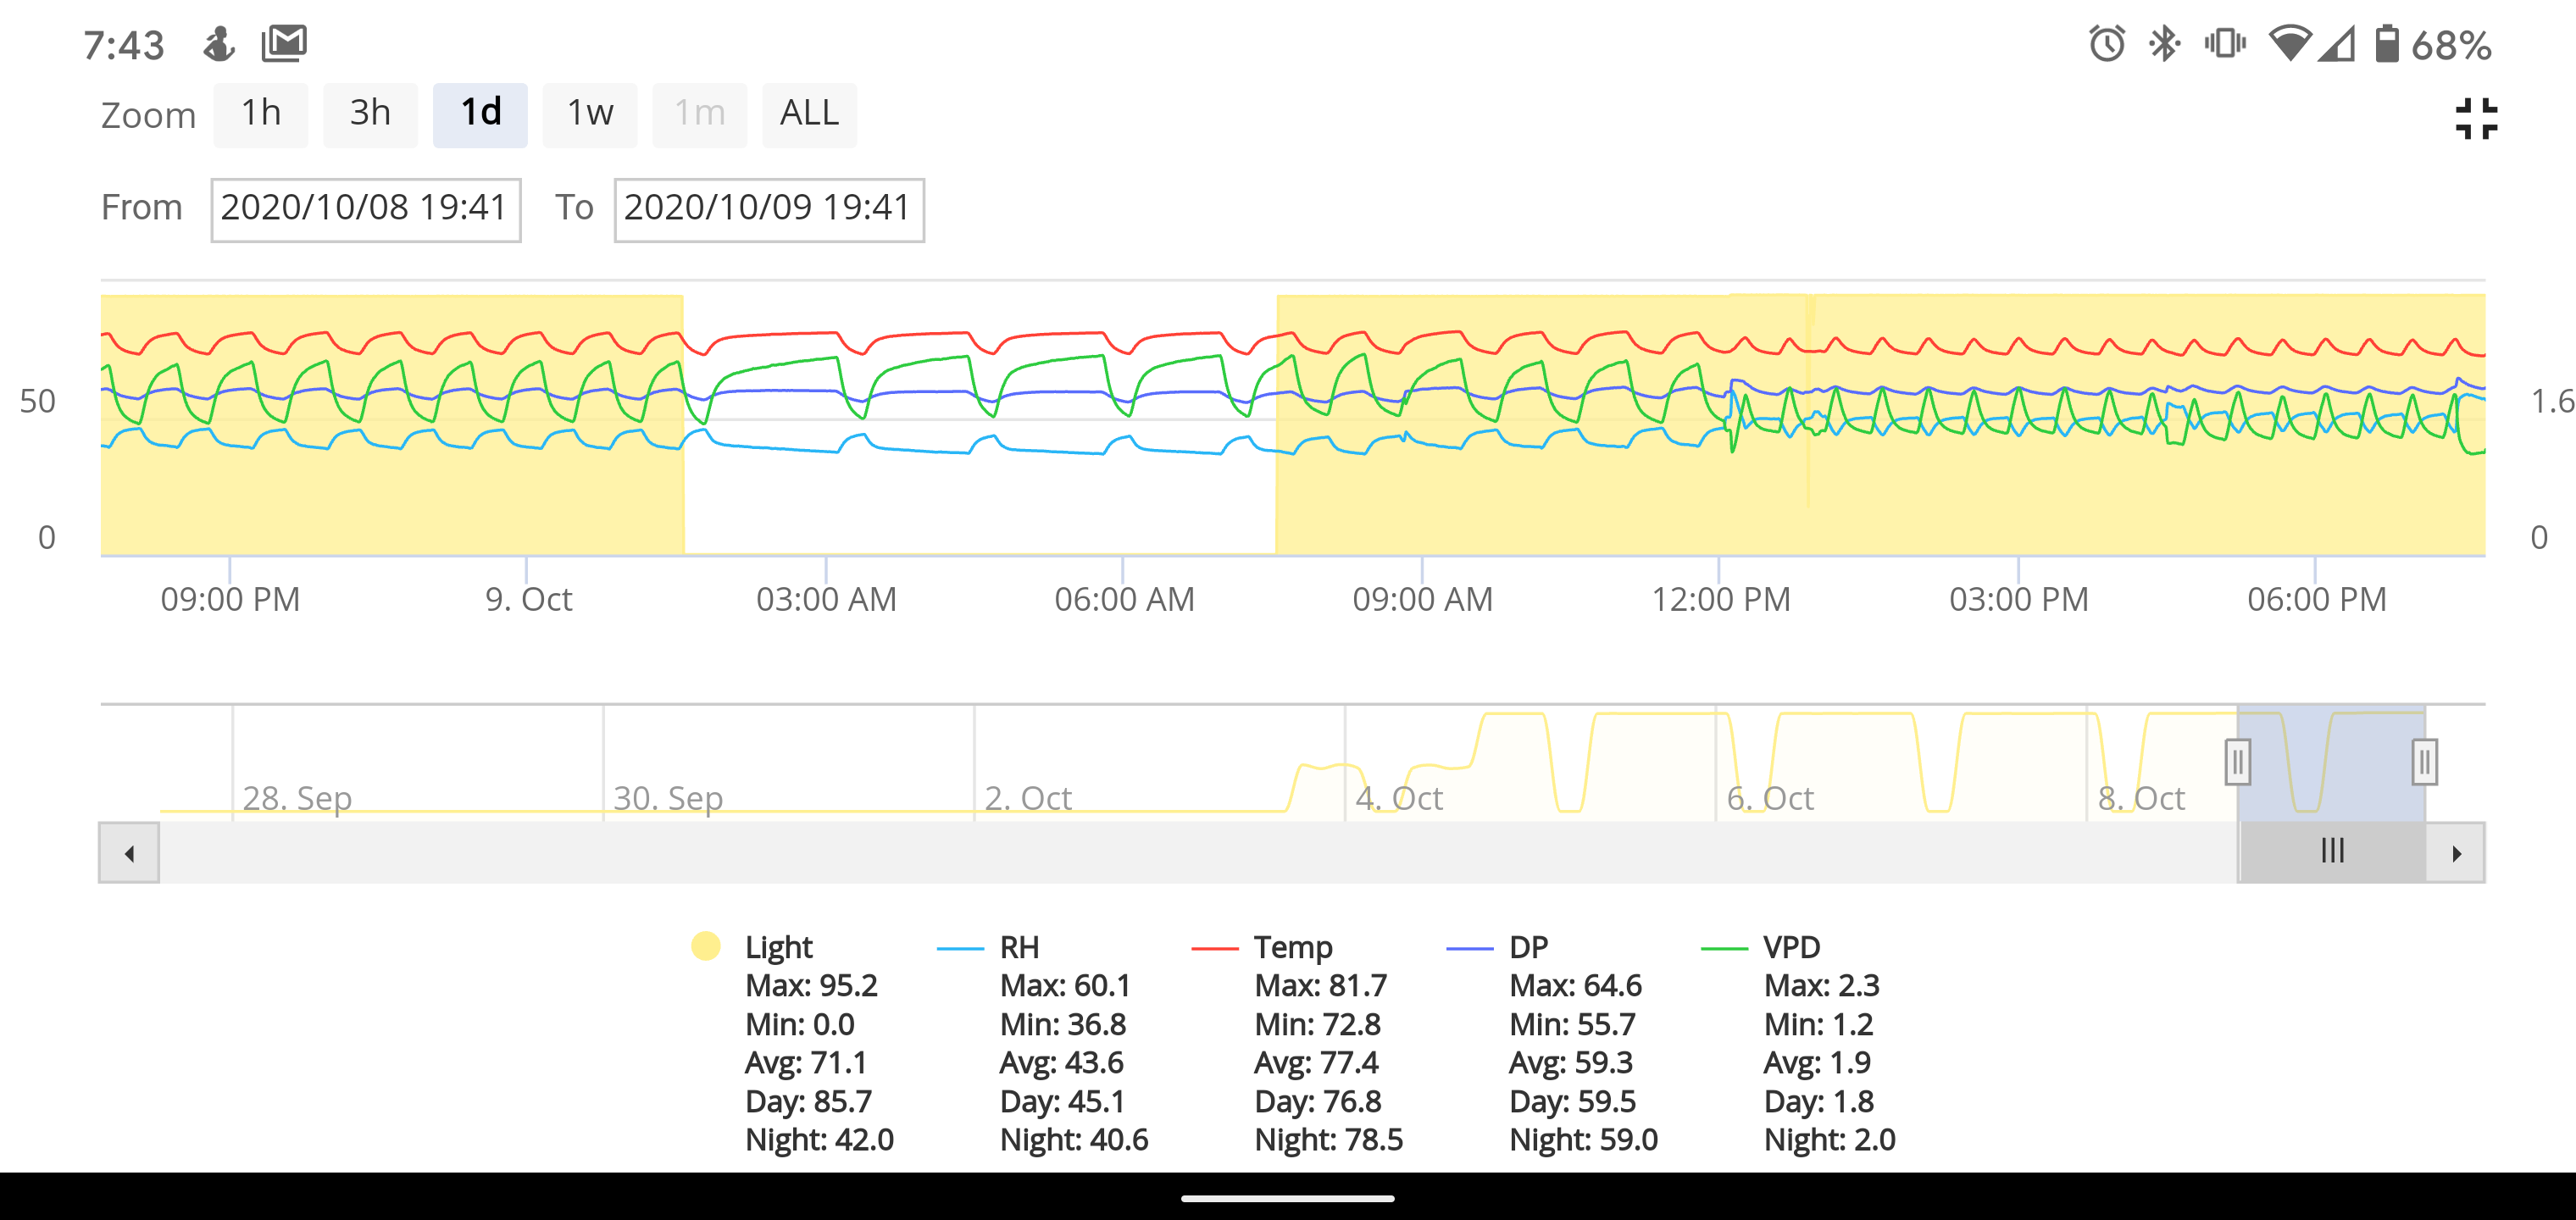Click the 2. Oct marker in navigator
Image resolution: width=2576 pixels, height=1220 pixels.
[x=1027, y=798]
